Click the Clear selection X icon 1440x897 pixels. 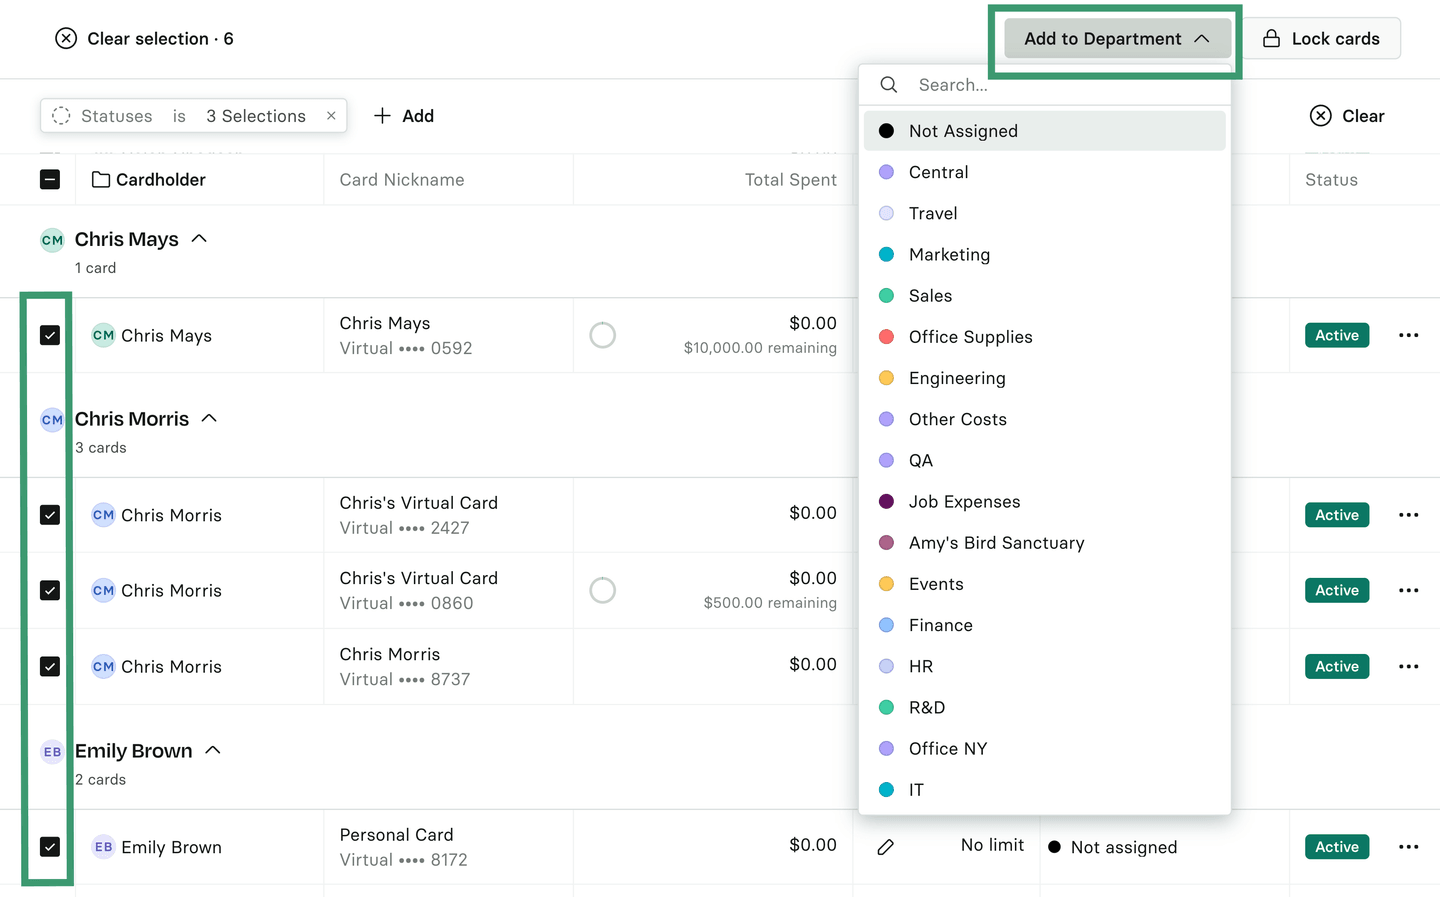[66, 39]
